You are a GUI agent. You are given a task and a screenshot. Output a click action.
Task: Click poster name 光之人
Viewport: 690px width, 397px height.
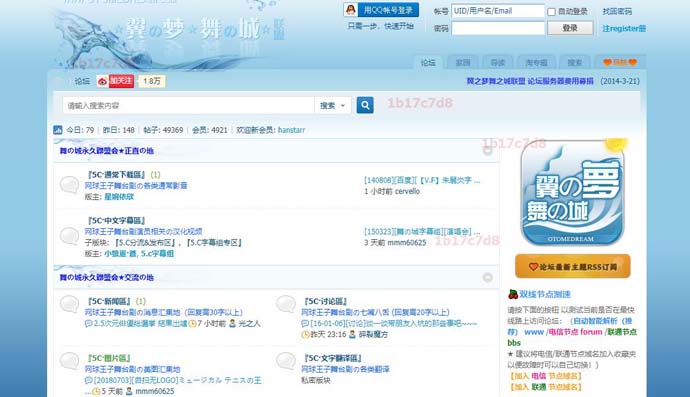pyautogui.click(x=249, y=323)
